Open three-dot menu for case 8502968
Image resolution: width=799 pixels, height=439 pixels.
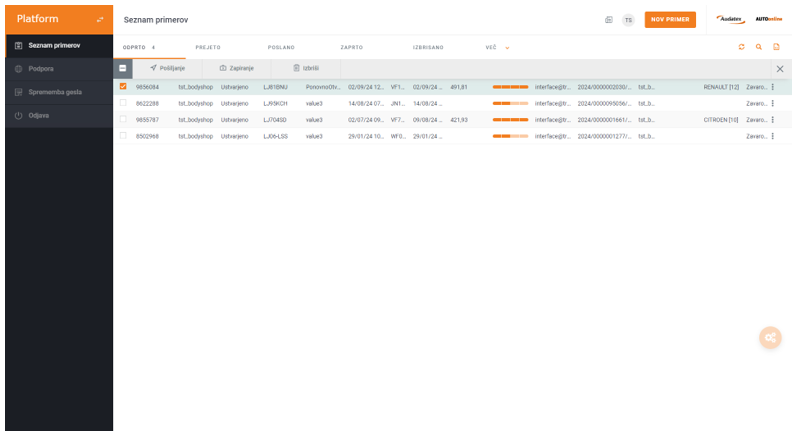[773, 135]
